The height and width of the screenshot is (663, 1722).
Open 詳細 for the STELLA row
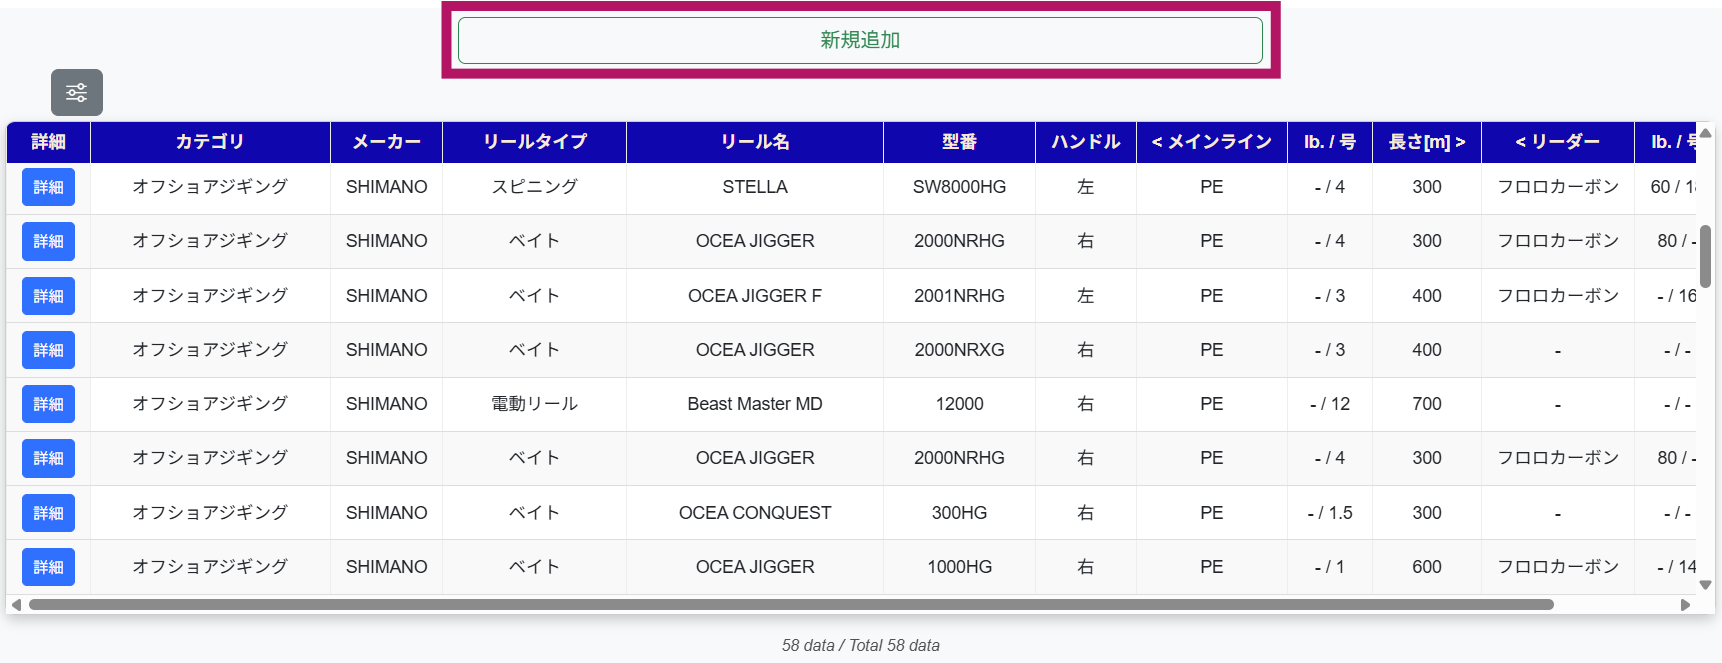click(48, 187)
